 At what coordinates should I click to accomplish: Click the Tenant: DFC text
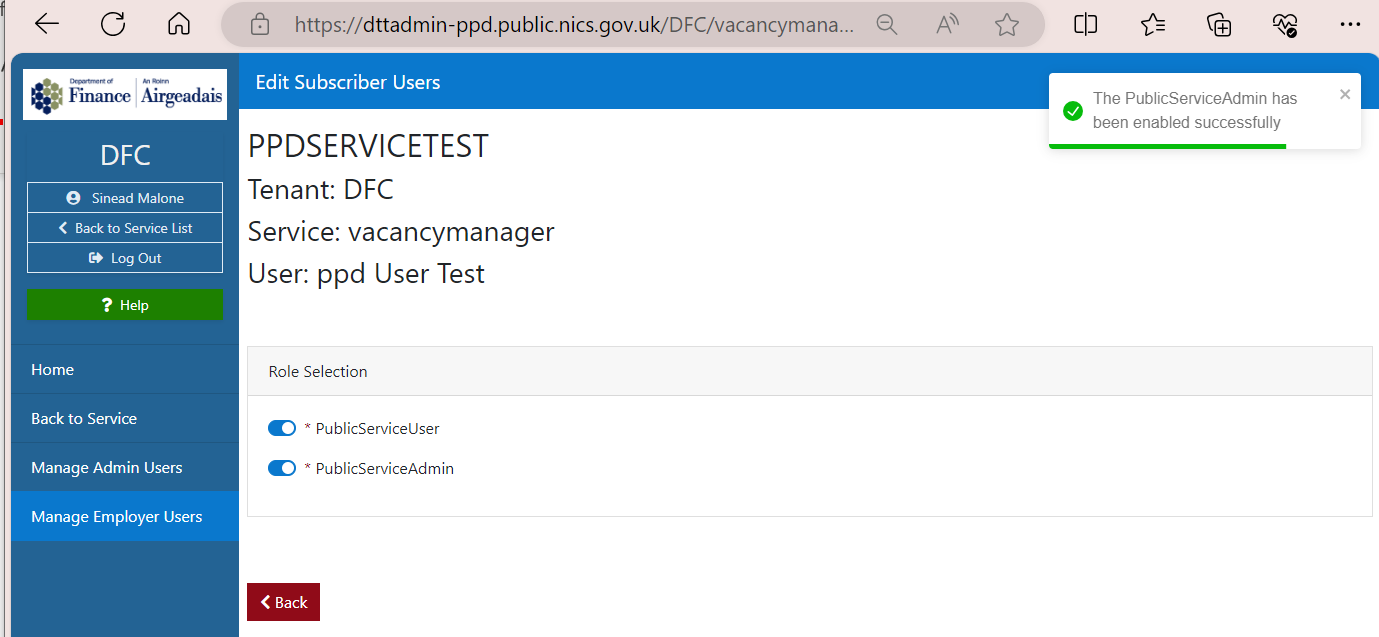coord(321,189)
